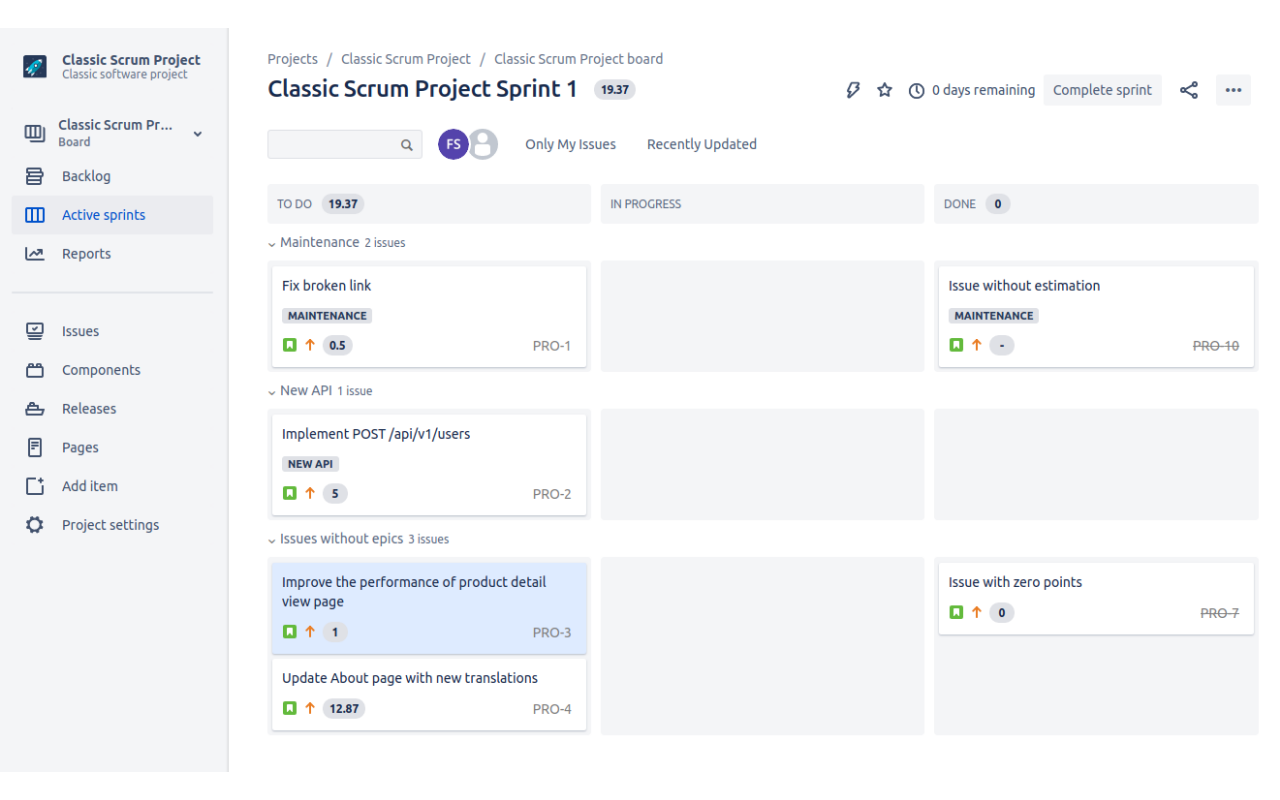Image resolution: width=1280 pixels, height=800 pixels.
Task: Open Components from the sidebar
Action: (101, 369)
